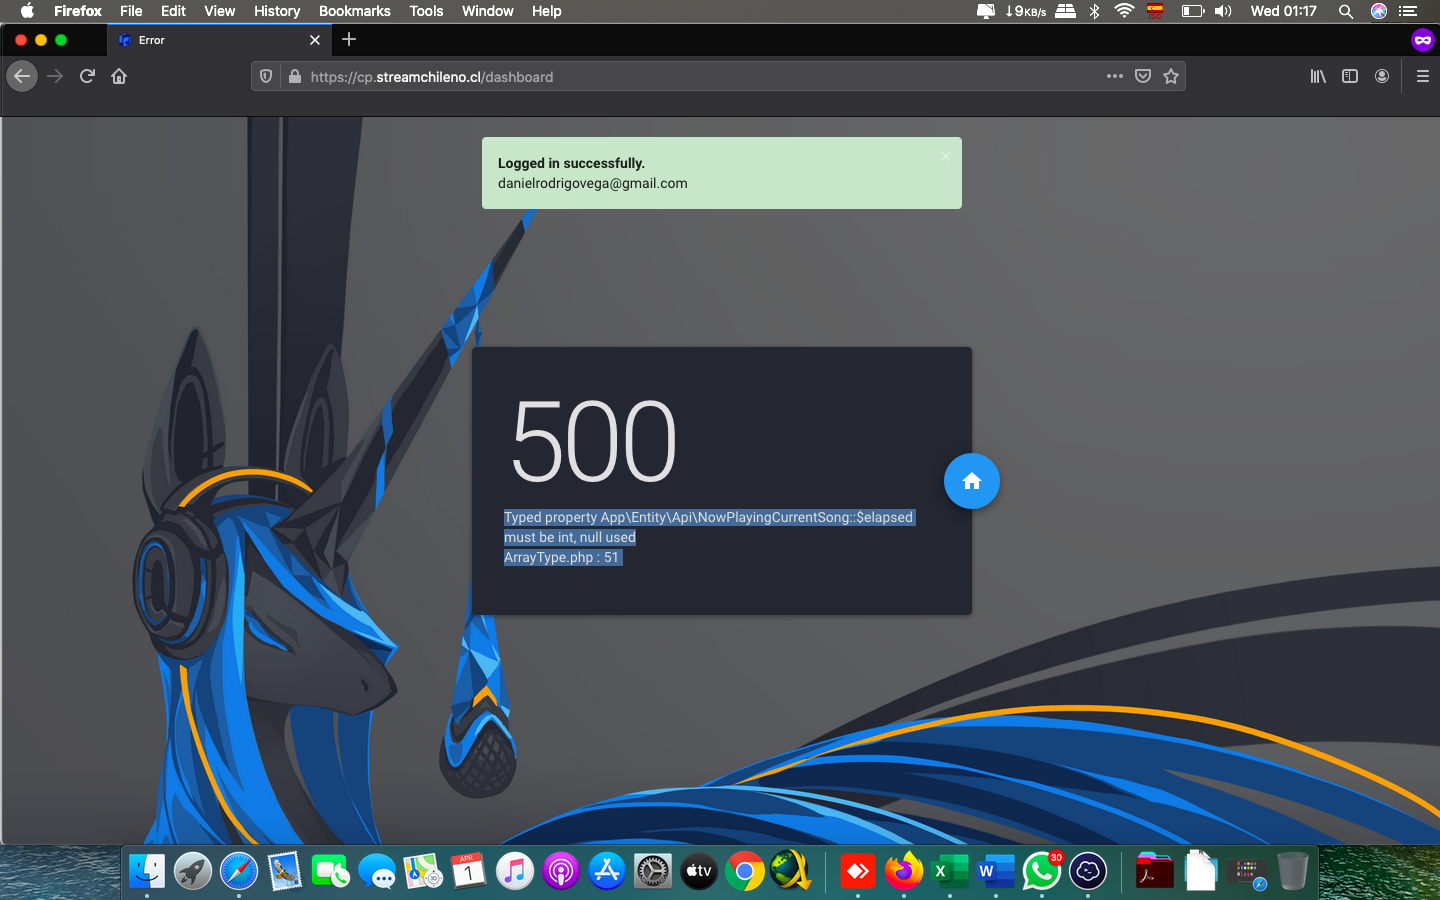The image size is (1440, 900).
Task: Open the Firefox application menu
Action: coord(78,11)
